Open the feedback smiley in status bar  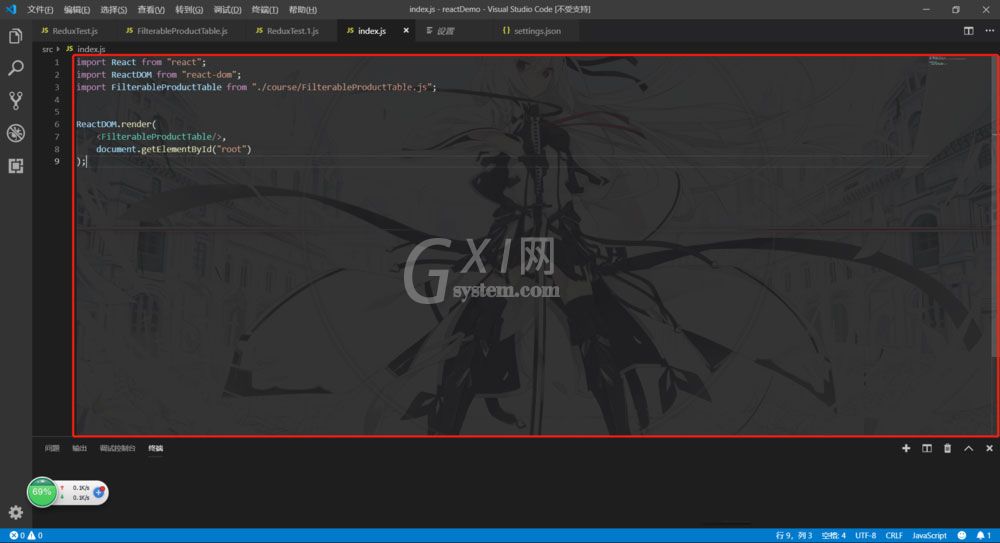pyautogui.click(x=961, y=535)
